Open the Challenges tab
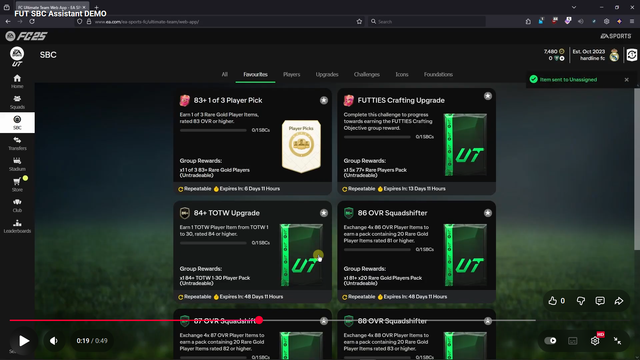Screen dimensions: 640x360 pyautogui.click(x=367, y=74)
